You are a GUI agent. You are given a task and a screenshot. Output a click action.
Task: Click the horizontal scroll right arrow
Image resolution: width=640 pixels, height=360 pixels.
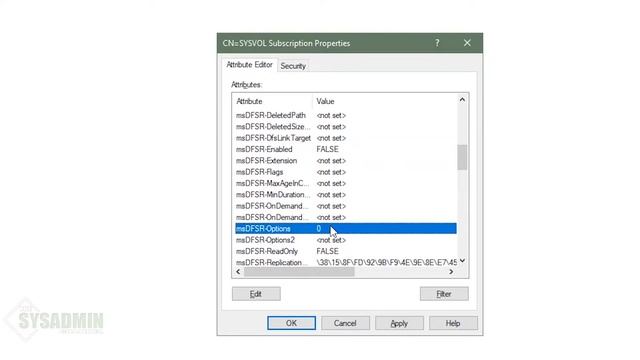451,272
